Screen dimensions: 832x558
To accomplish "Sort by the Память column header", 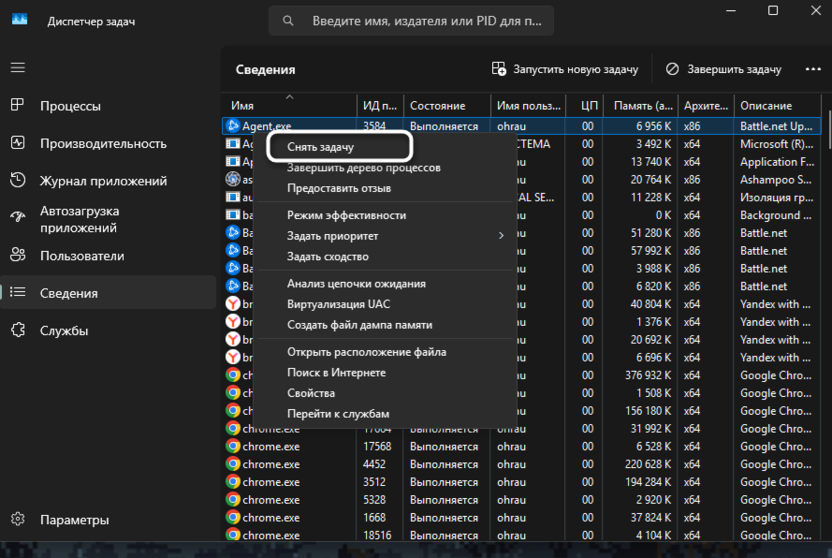I will (641, 106).
